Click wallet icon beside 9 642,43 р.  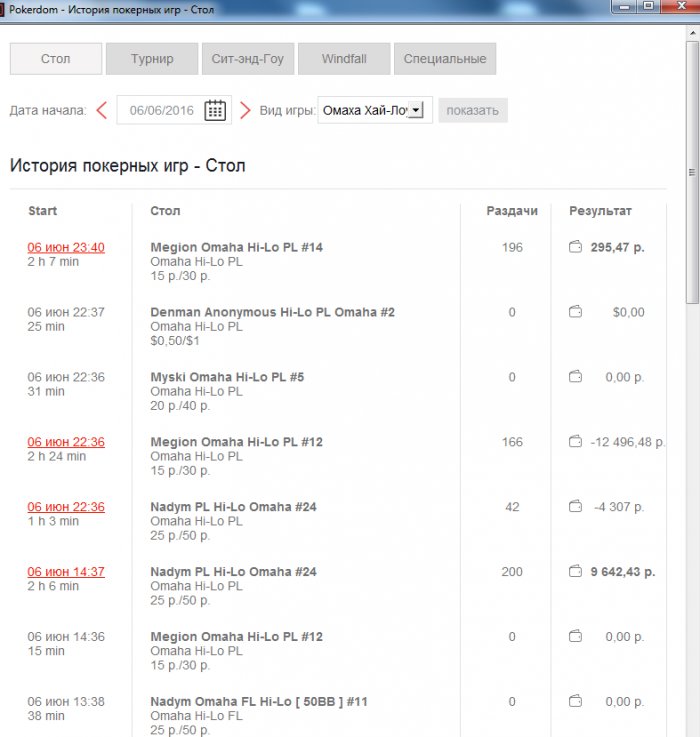(x=575, y=571)
